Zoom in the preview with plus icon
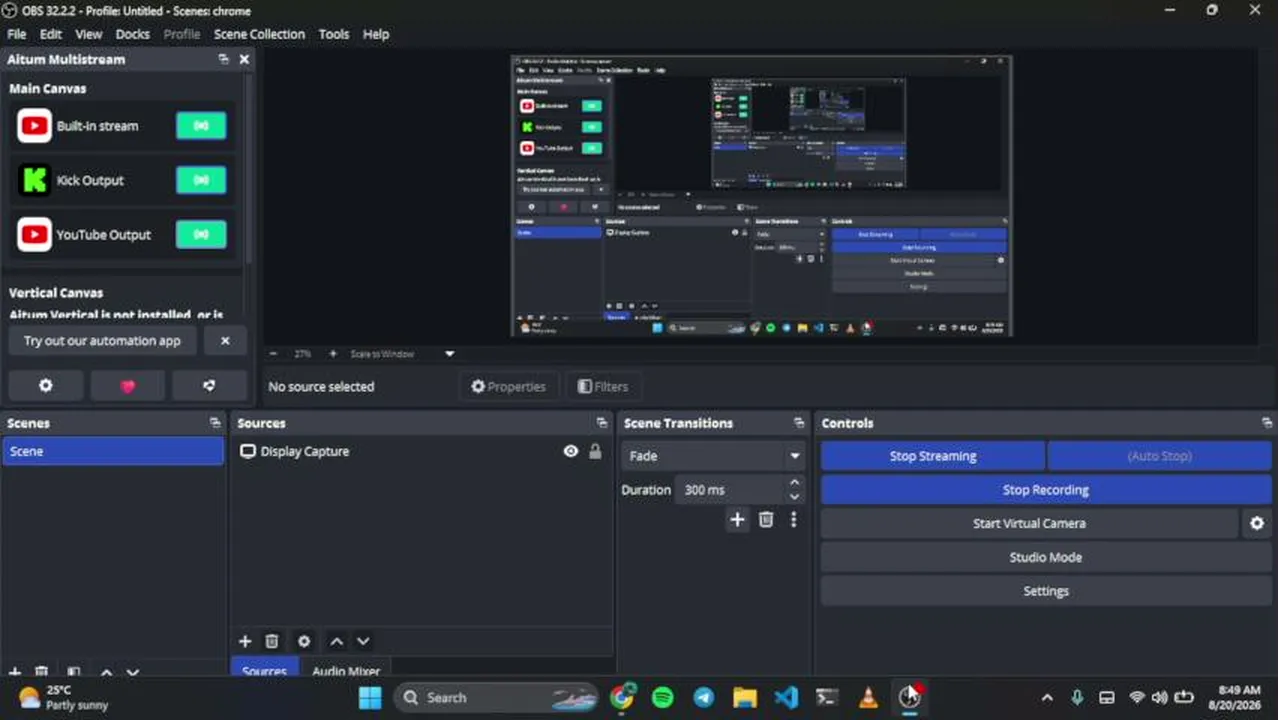 click(x=333, y=354)
